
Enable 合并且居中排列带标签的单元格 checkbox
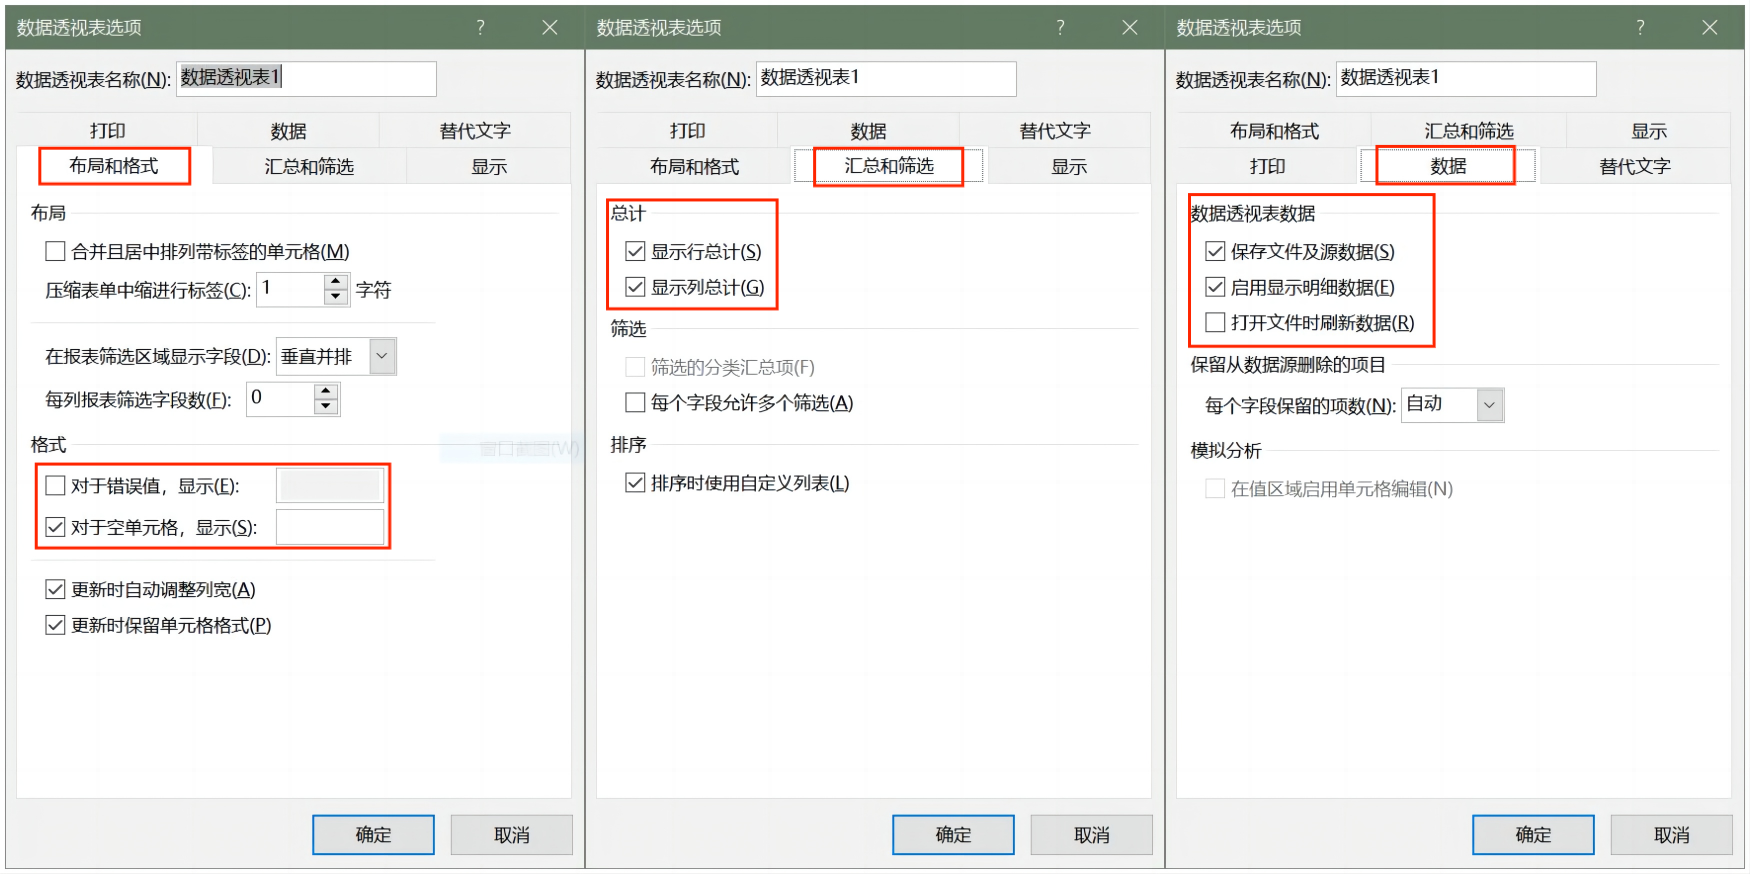(56, 252)
